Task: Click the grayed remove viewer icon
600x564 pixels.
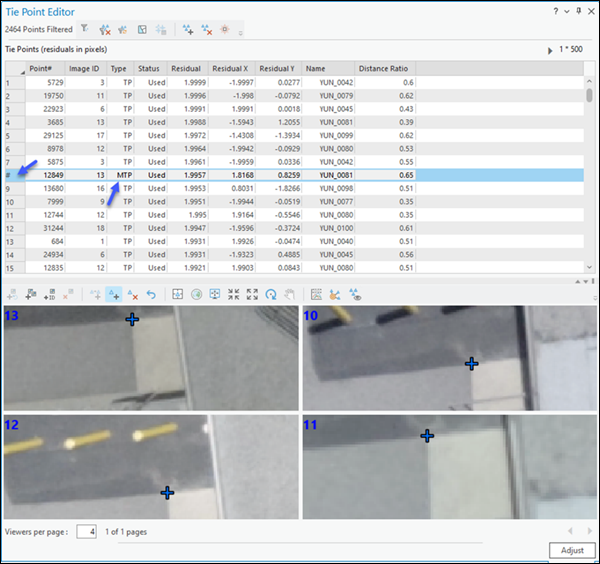Action: [x=68, y=294]
